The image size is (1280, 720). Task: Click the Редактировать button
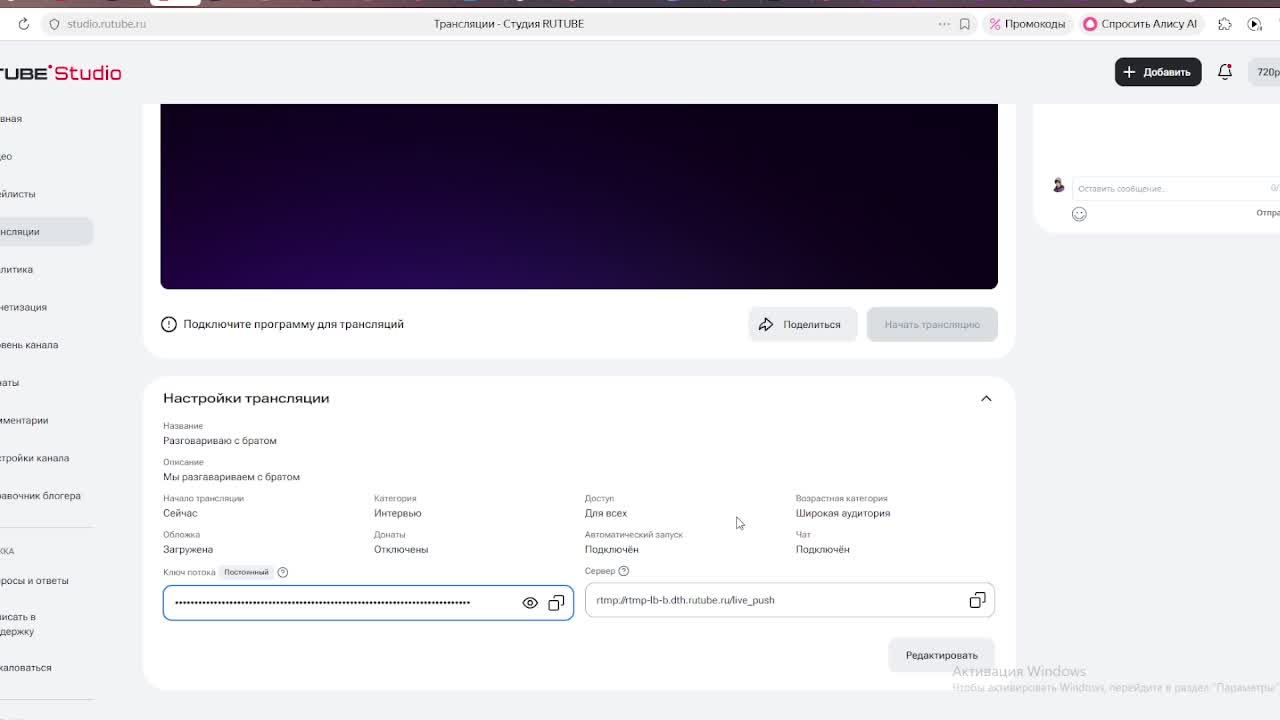(942, 655)
